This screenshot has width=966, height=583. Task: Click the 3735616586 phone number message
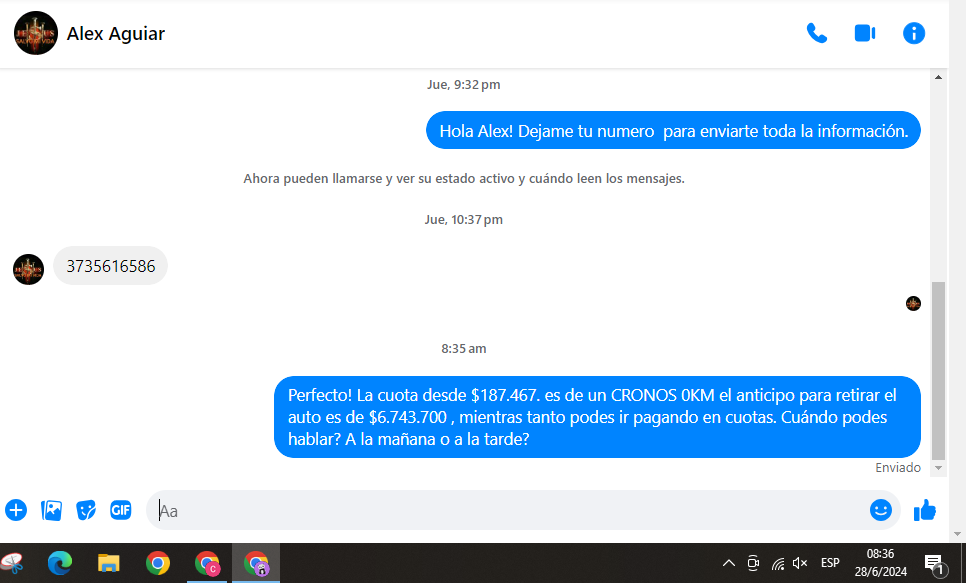(x=110, y=266)
